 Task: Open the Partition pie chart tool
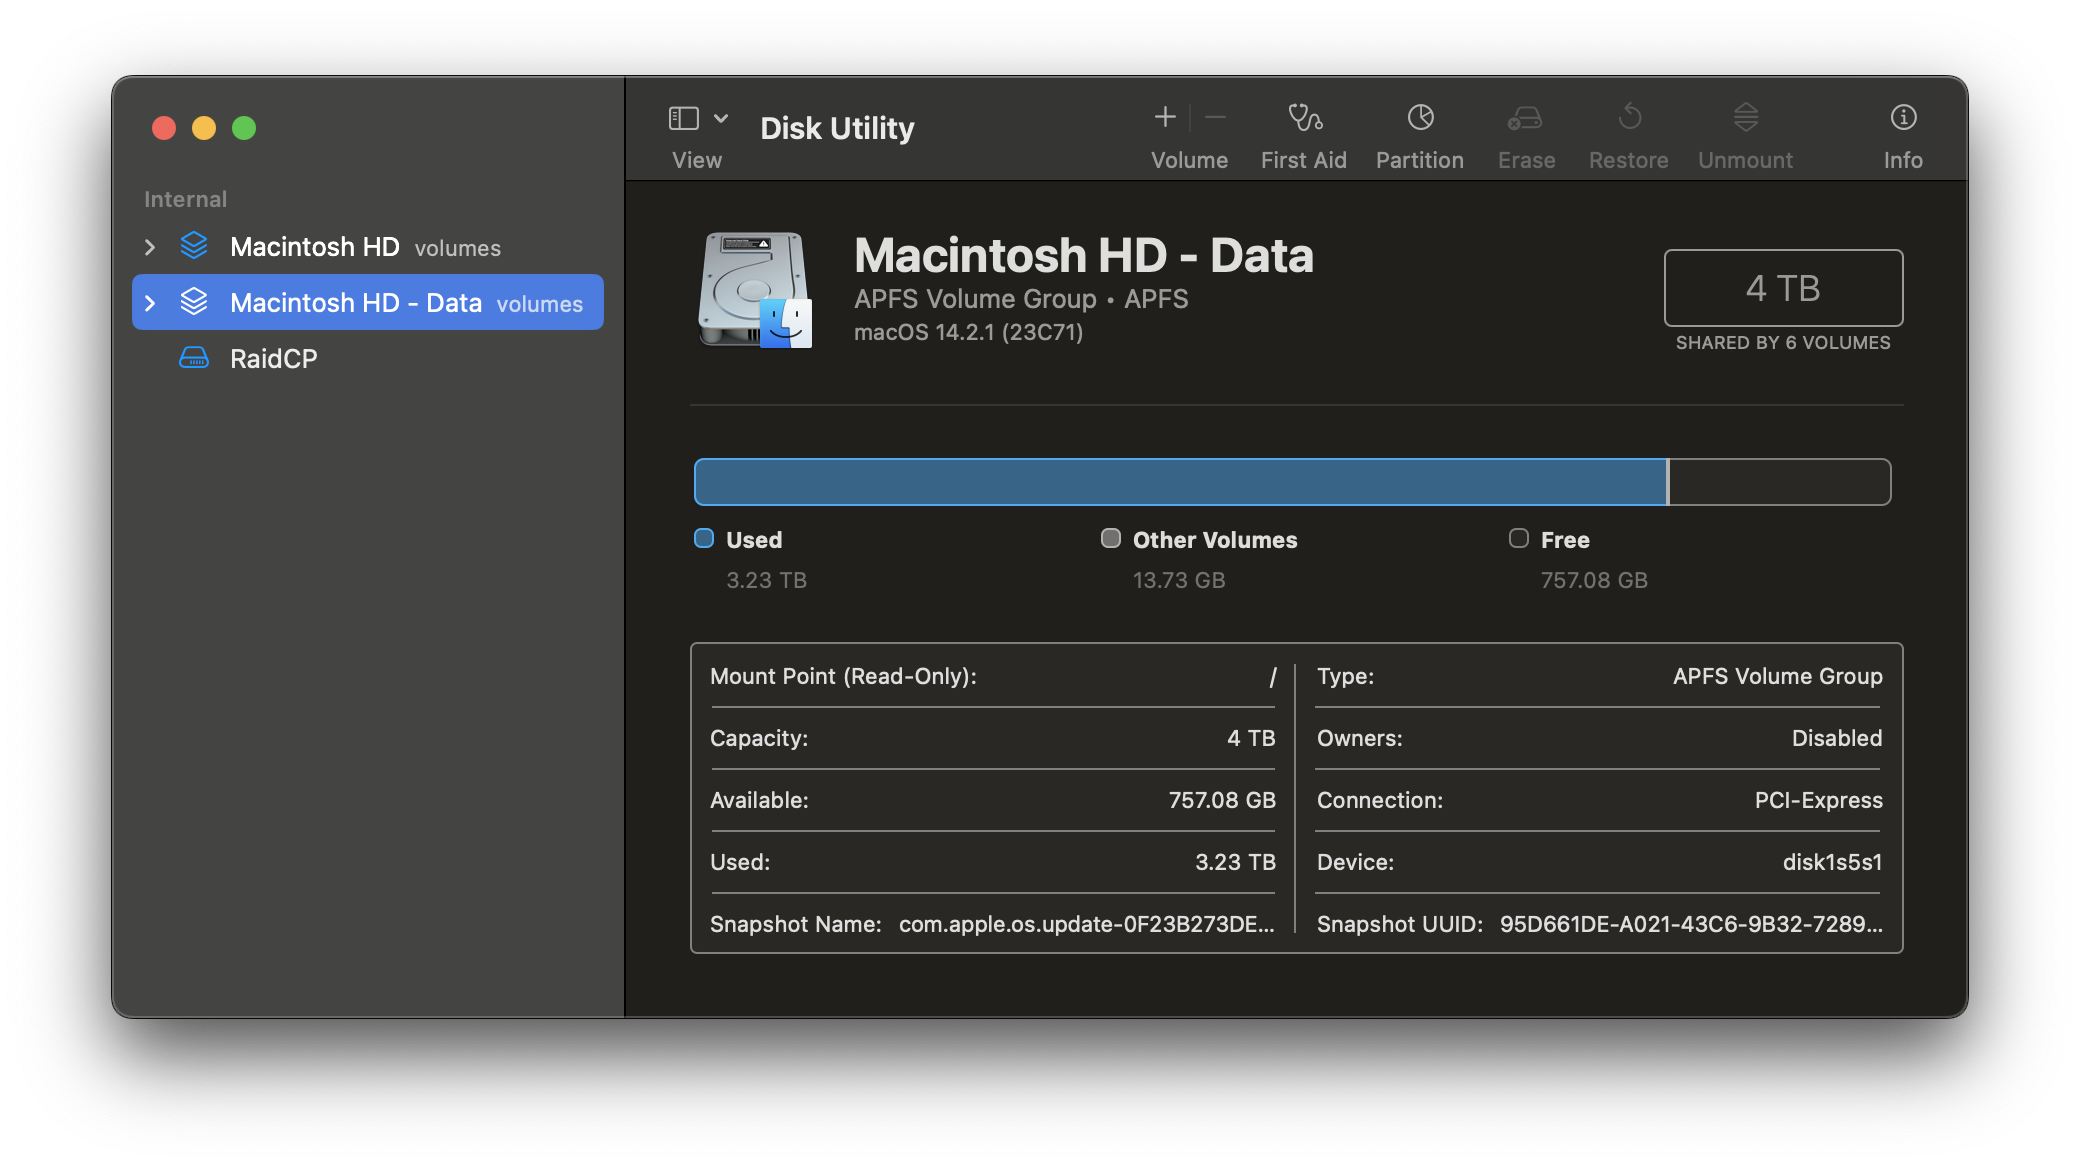pyautogui.click(x=1420, y=118)
